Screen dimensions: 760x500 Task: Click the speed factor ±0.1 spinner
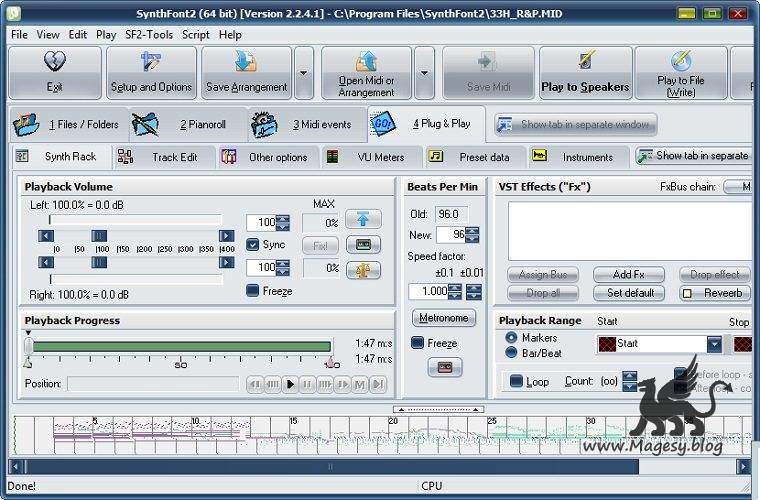click(455, 292)
